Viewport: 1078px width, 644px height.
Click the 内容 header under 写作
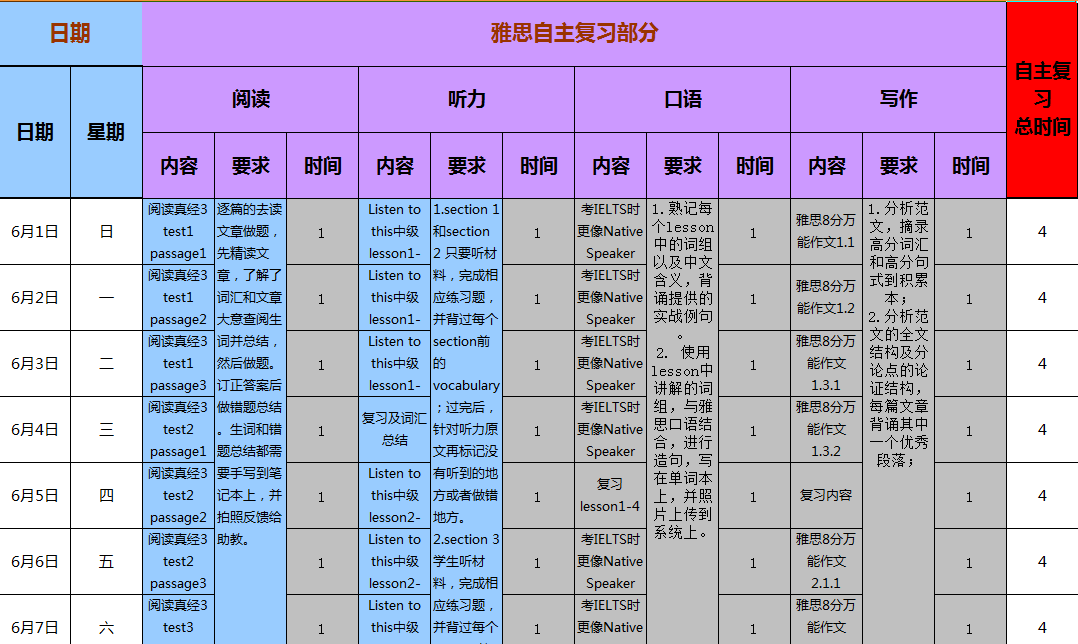tap(826, 166)
